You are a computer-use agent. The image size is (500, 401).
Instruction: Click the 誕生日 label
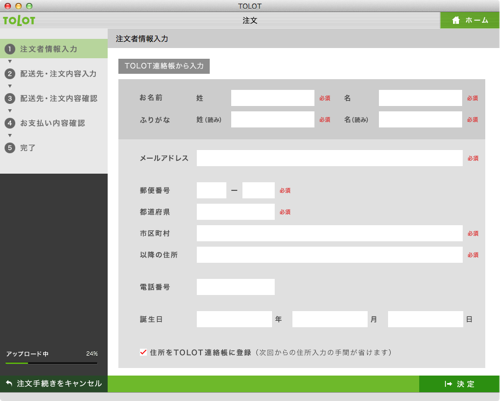pos(151,319)
